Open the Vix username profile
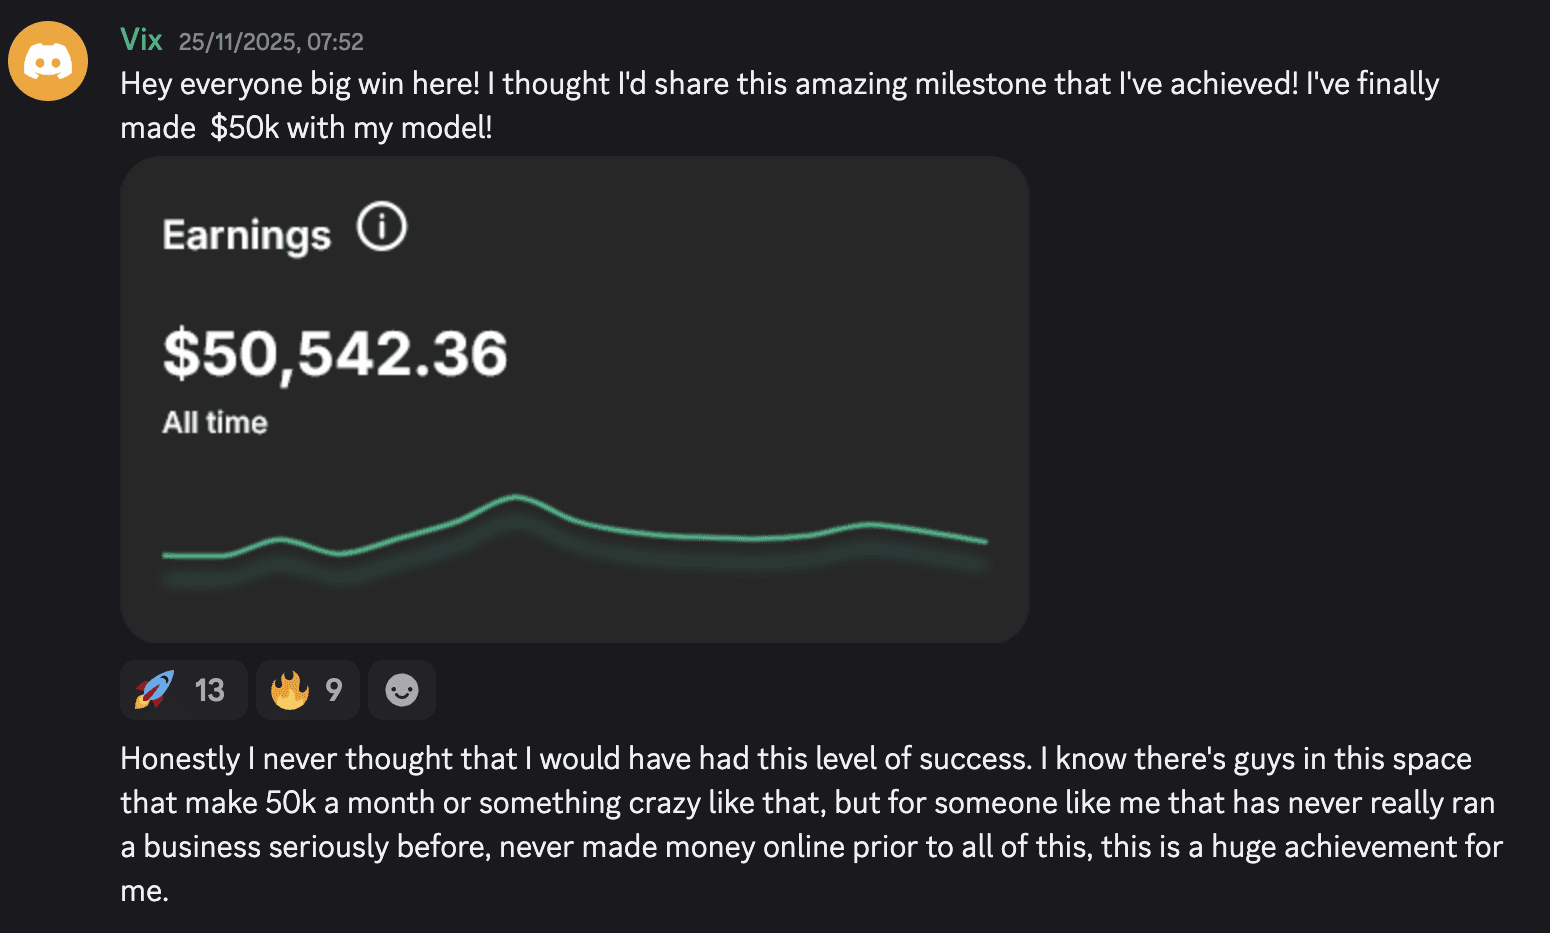 coord(141,40)
